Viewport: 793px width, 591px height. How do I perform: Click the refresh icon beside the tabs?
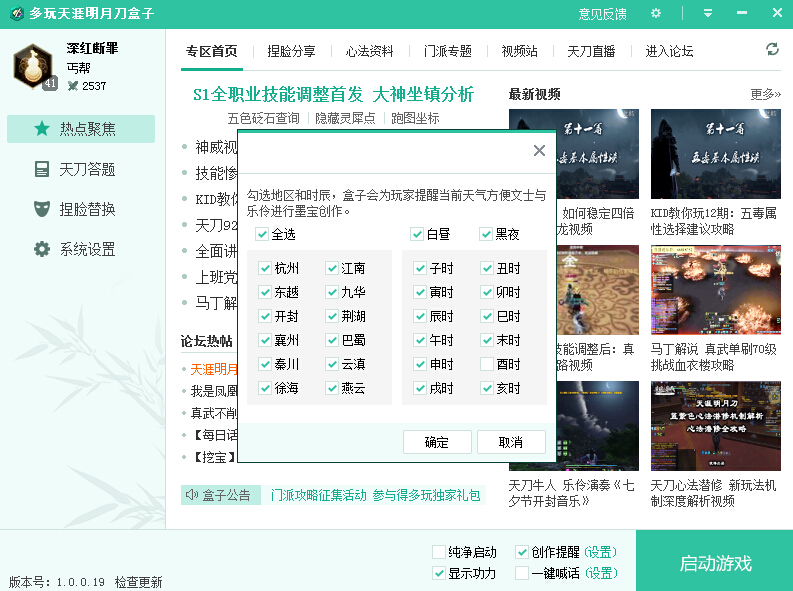(772, 50)
